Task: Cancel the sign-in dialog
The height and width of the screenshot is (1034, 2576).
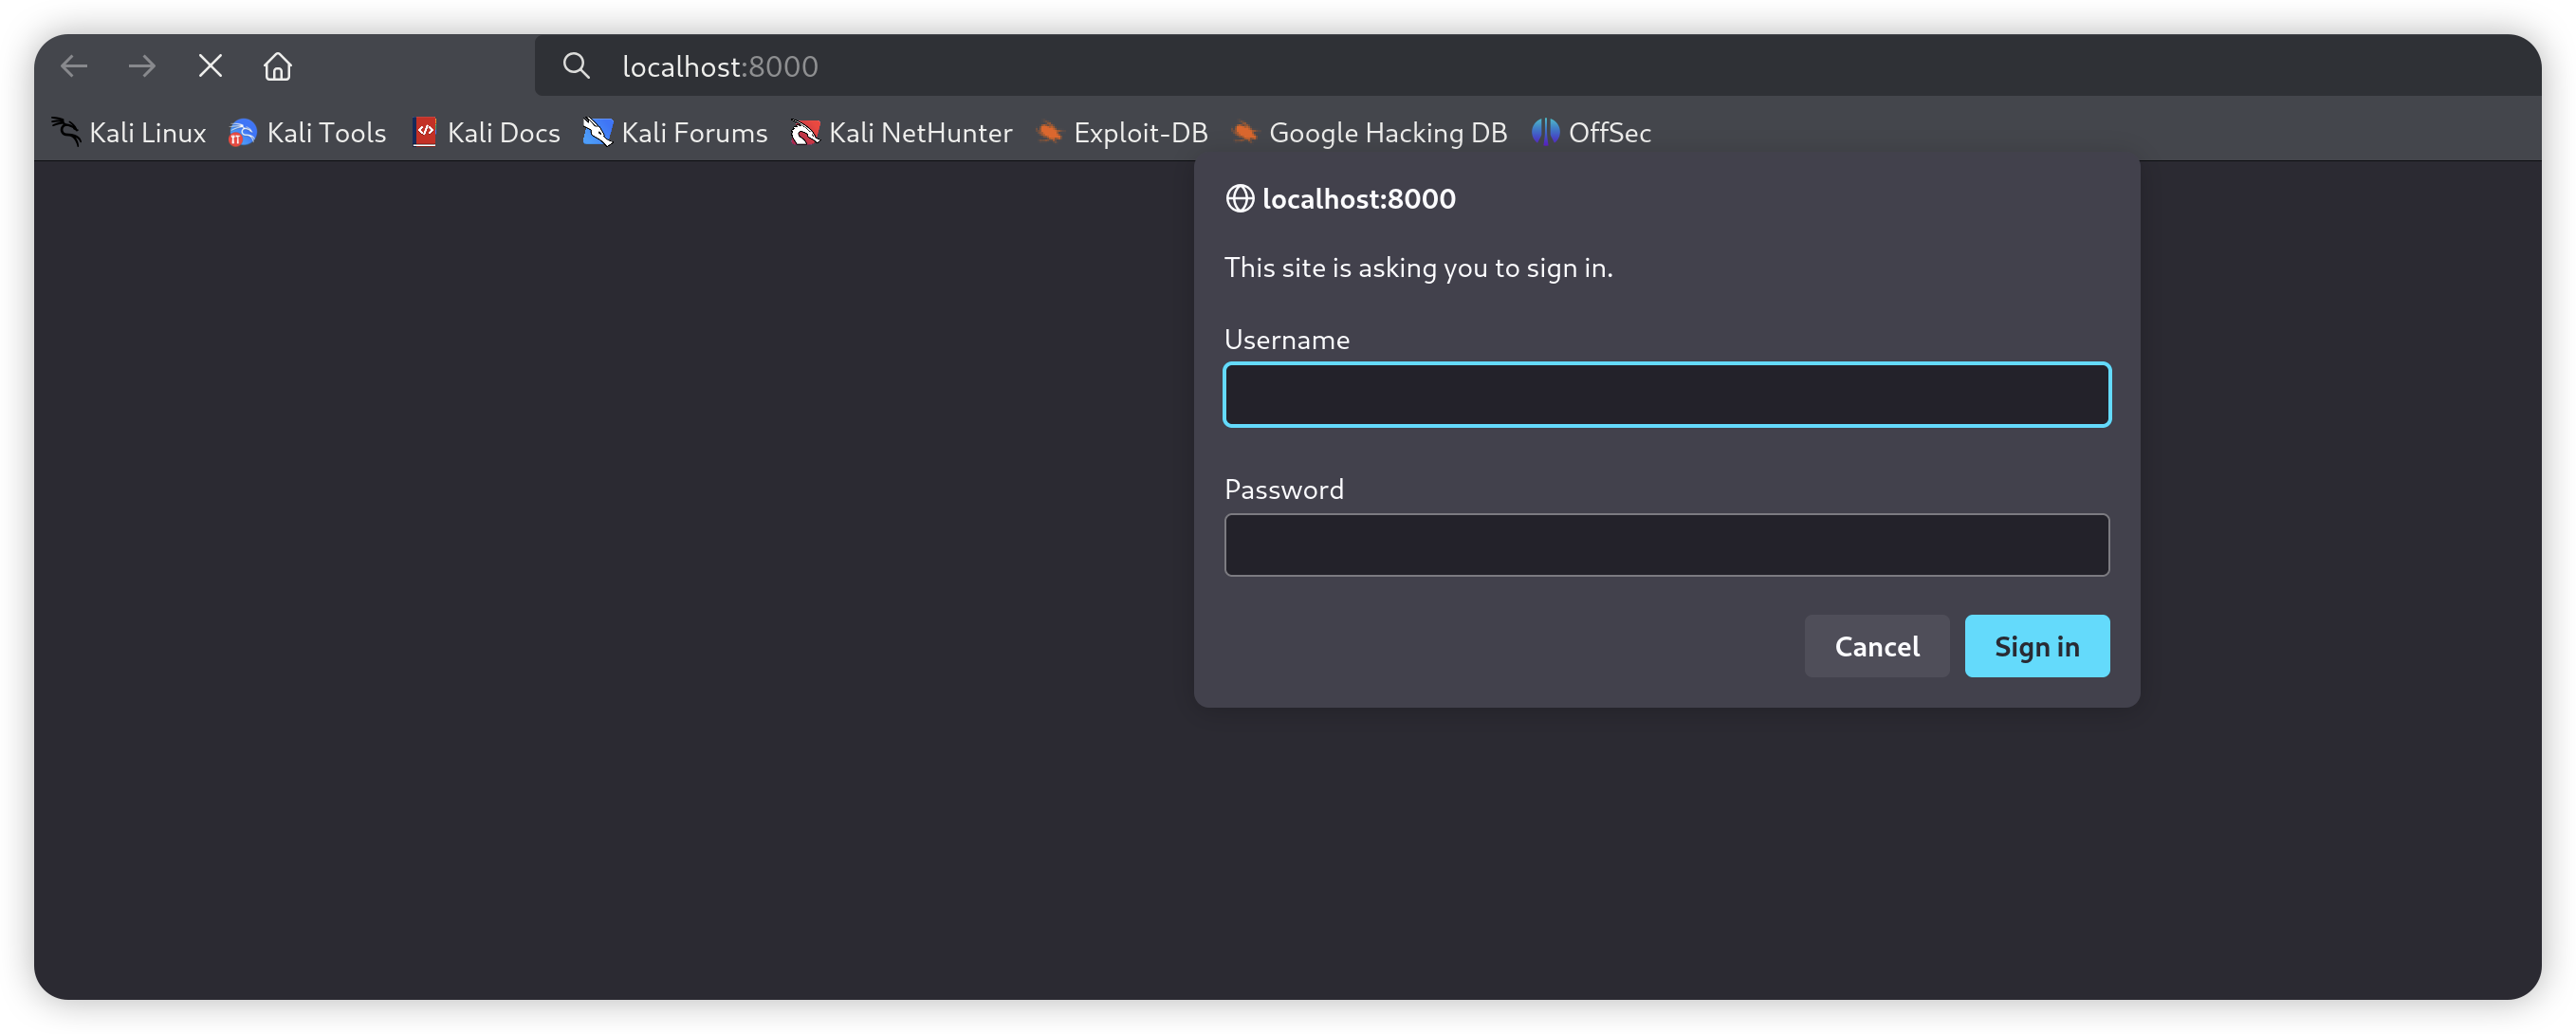Action: point(1876,646)
